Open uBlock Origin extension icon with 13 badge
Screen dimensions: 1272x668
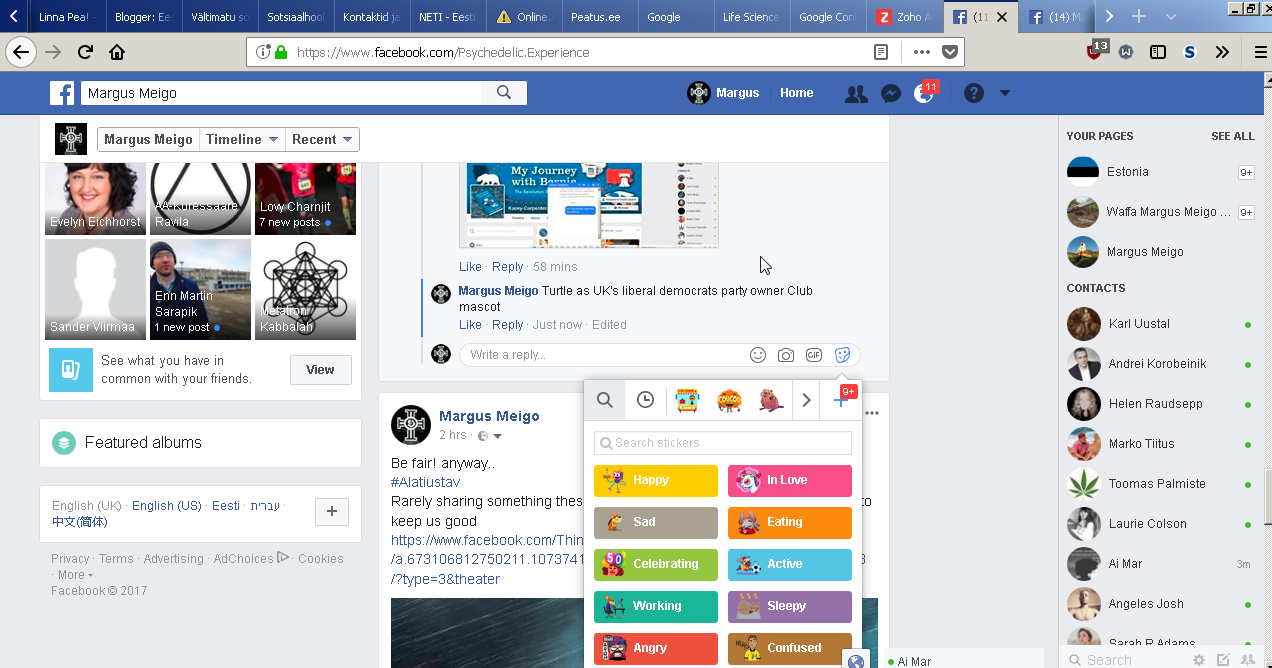click(1097, 50)
